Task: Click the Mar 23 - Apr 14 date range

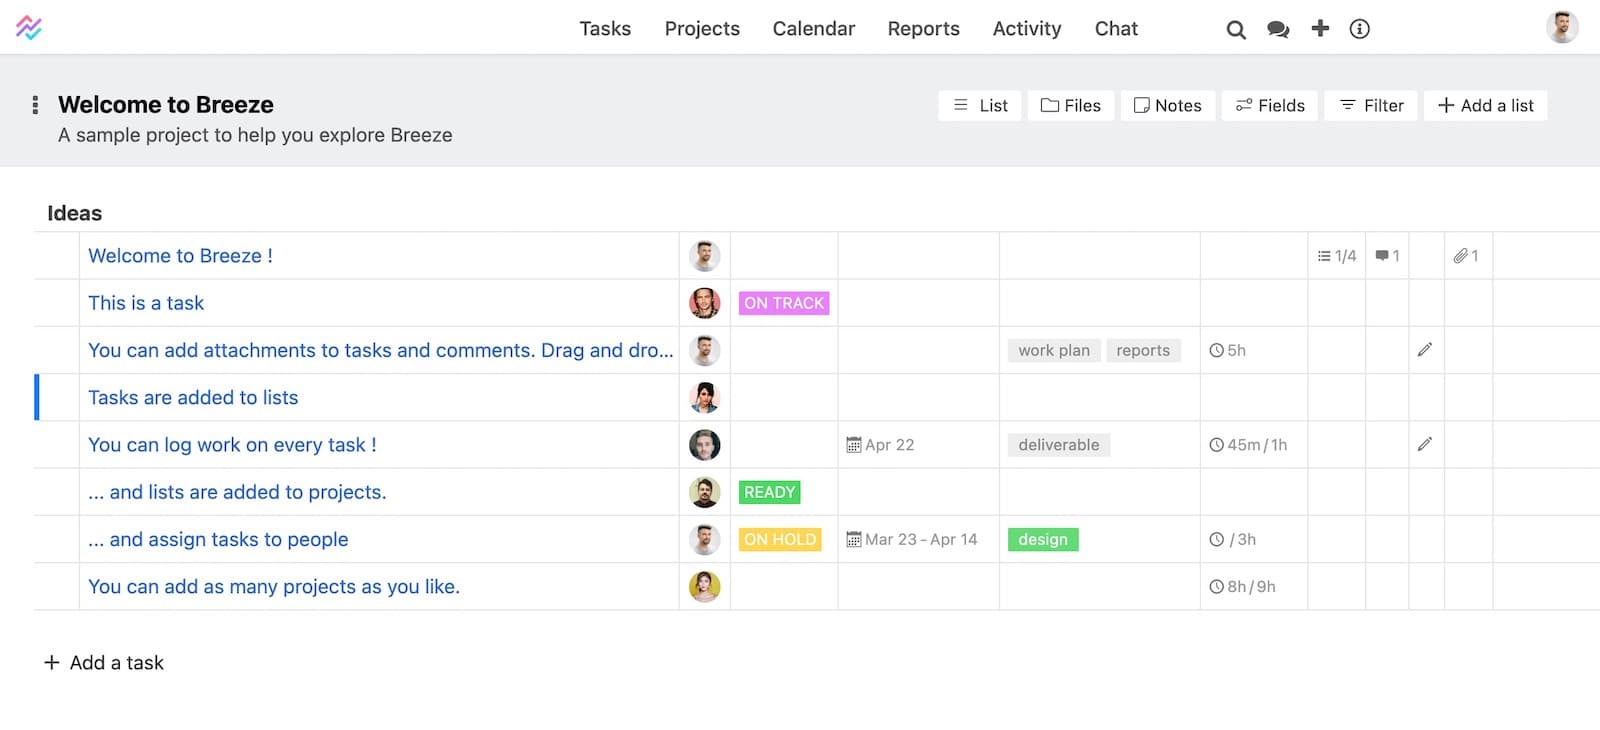Action: 912,540
